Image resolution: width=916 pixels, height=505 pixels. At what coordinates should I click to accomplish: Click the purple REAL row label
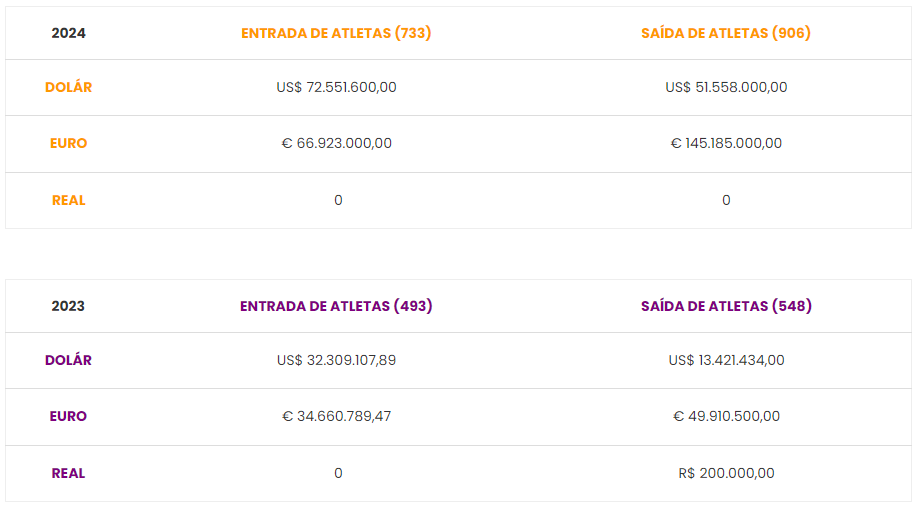tap(68, 473)
